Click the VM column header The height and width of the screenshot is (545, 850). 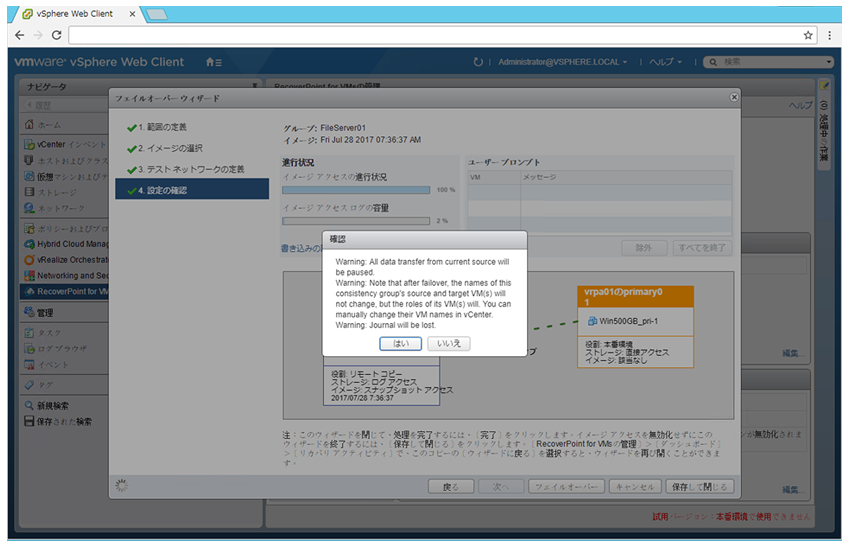coord(494,177)
